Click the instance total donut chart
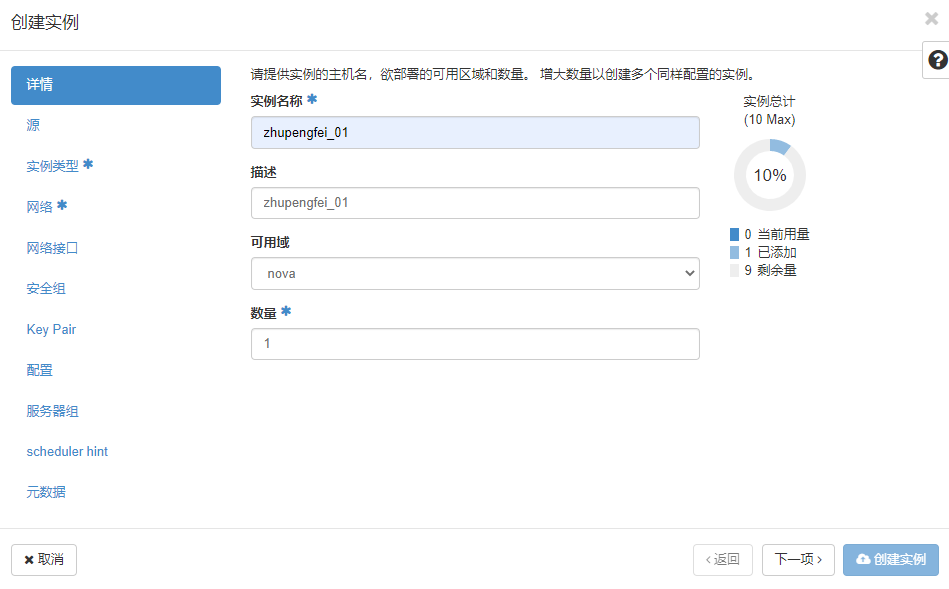Screen dimensions: 949x589 769,175
